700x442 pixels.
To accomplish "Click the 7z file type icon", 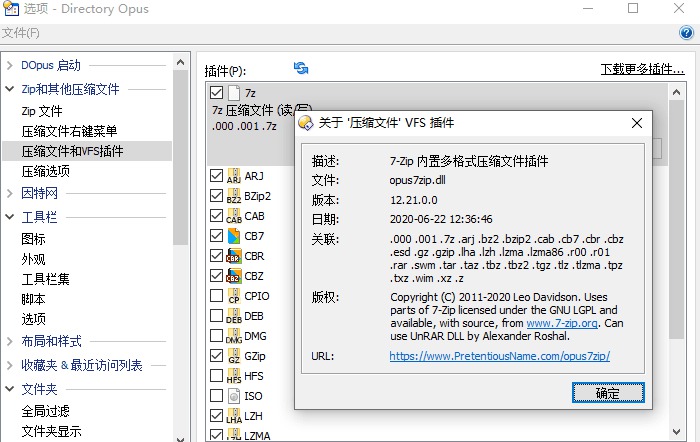I will pos(234,93).
